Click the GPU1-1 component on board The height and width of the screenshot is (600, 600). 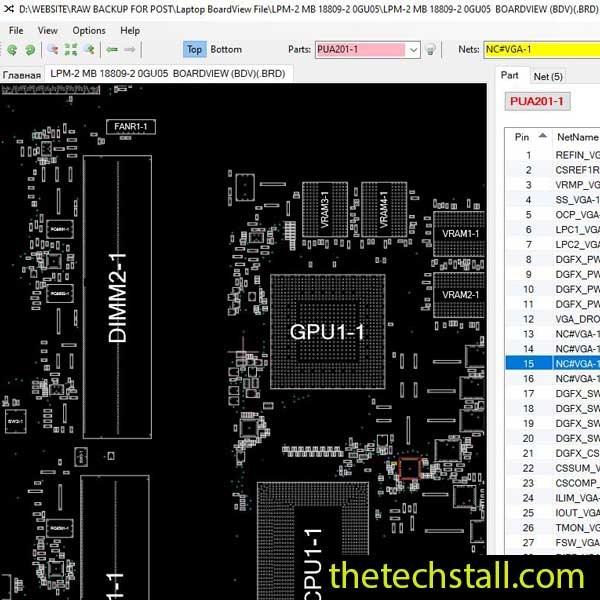pyautogui.click(x=328, y=331)
